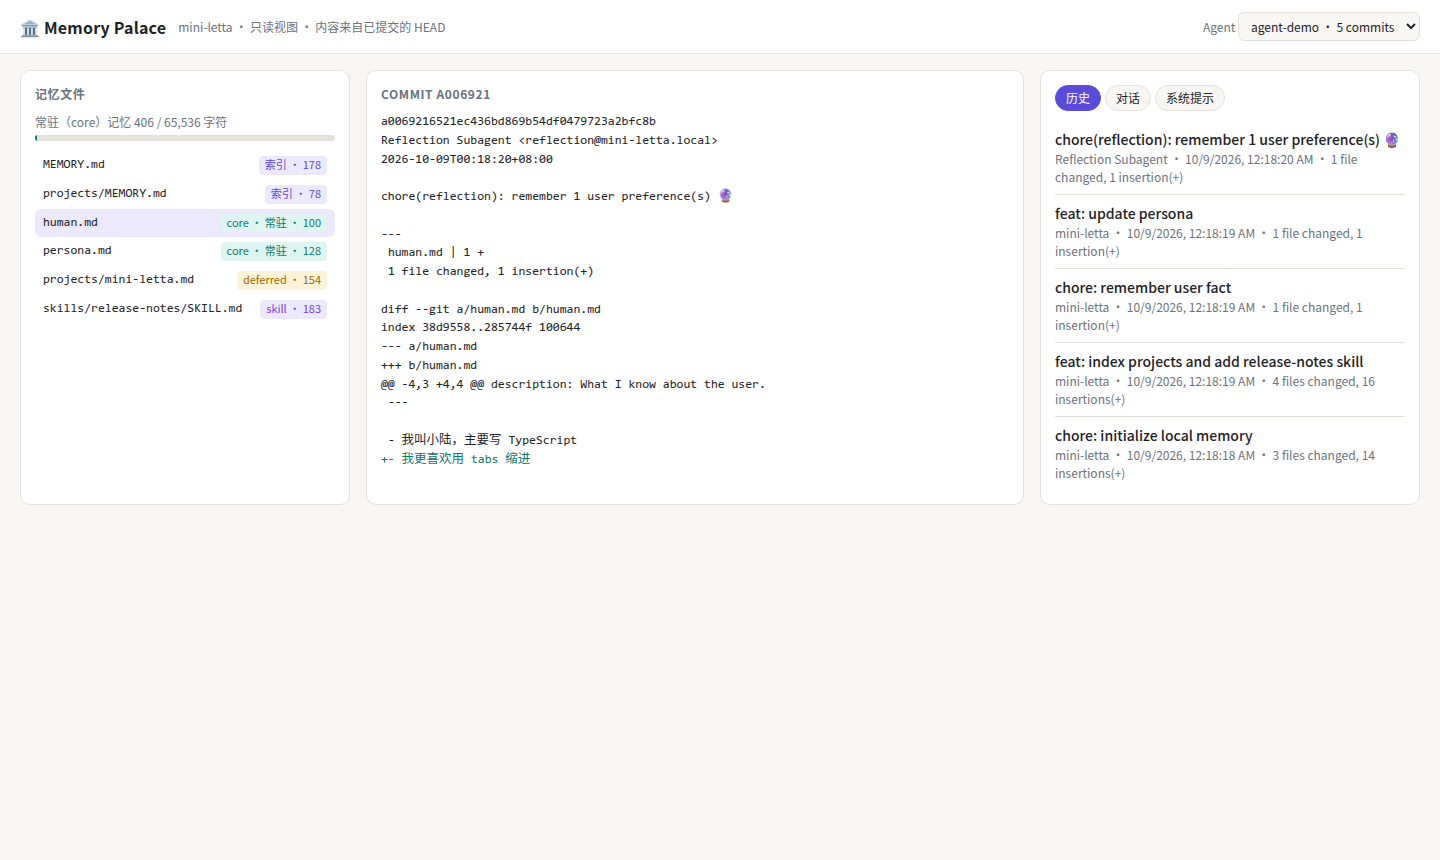Click the full commit hash line
Viewport: 1440px width, 860px height.
click(518, 122)
